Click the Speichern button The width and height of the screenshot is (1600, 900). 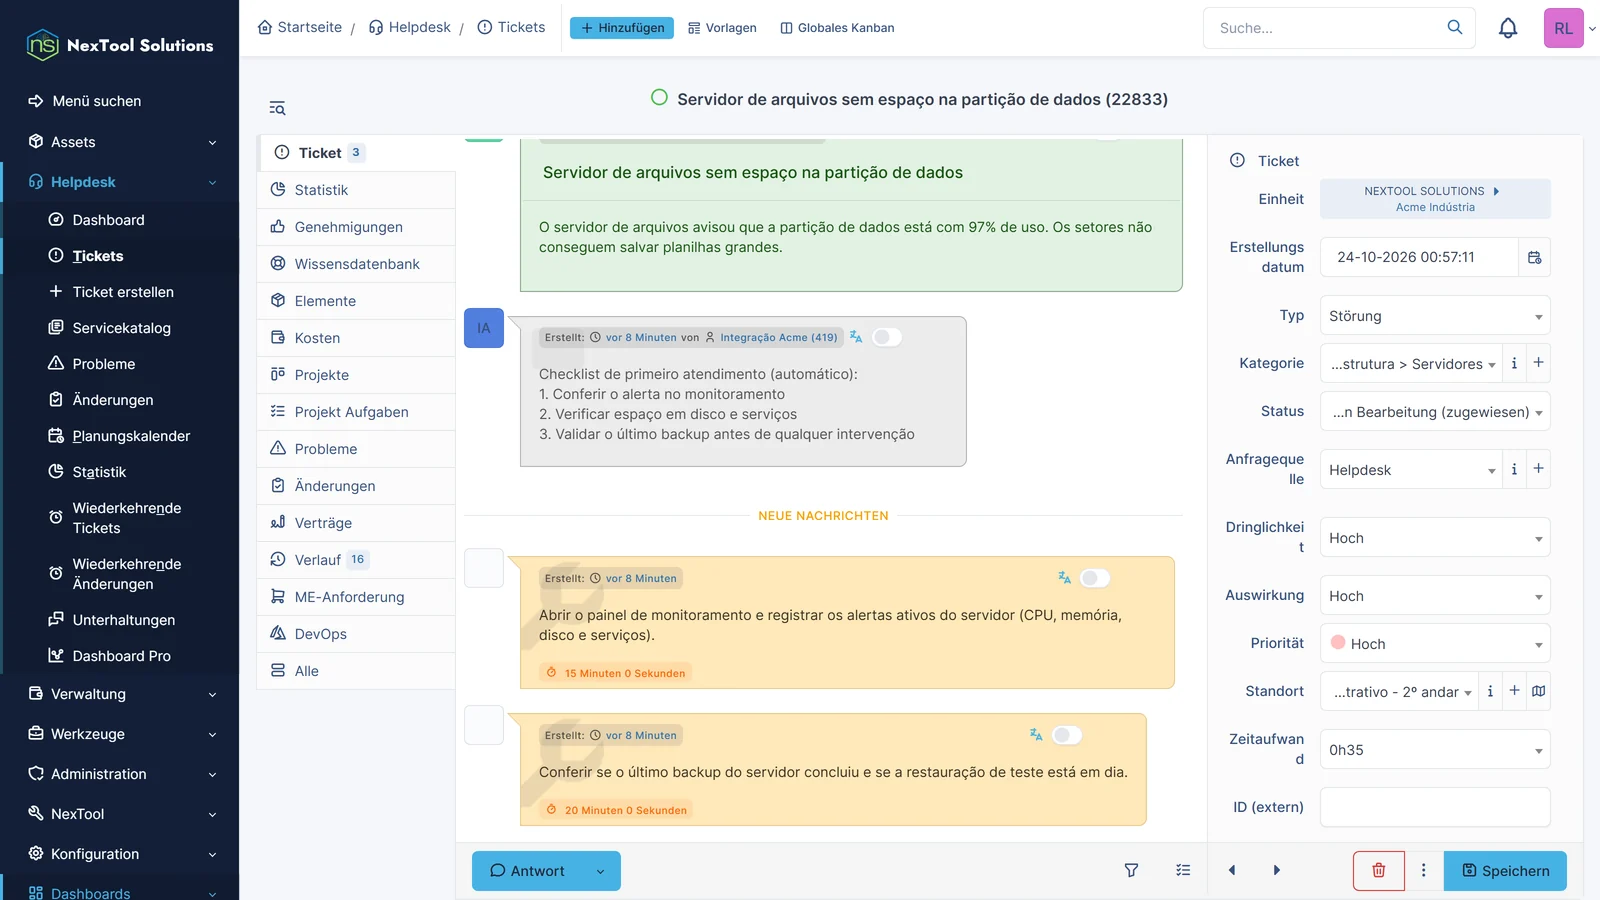[x=1505, y=871]
